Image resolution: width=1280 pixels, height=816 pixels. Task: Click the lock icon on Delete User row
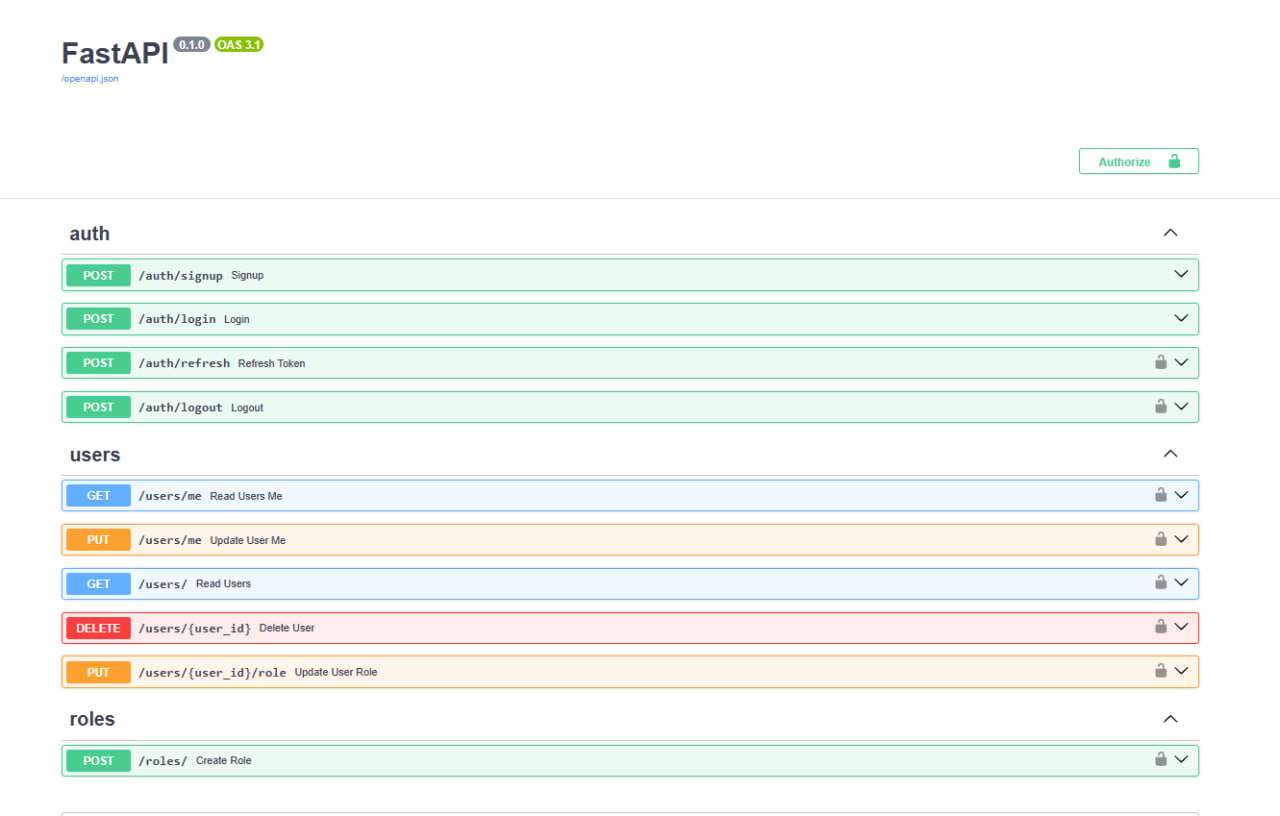point(1161,626)
